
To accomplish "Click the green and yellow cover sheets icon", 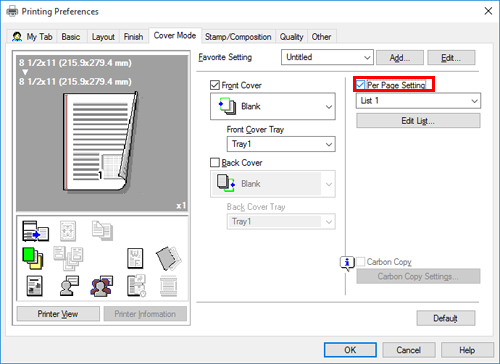I will tap(33, 258).
